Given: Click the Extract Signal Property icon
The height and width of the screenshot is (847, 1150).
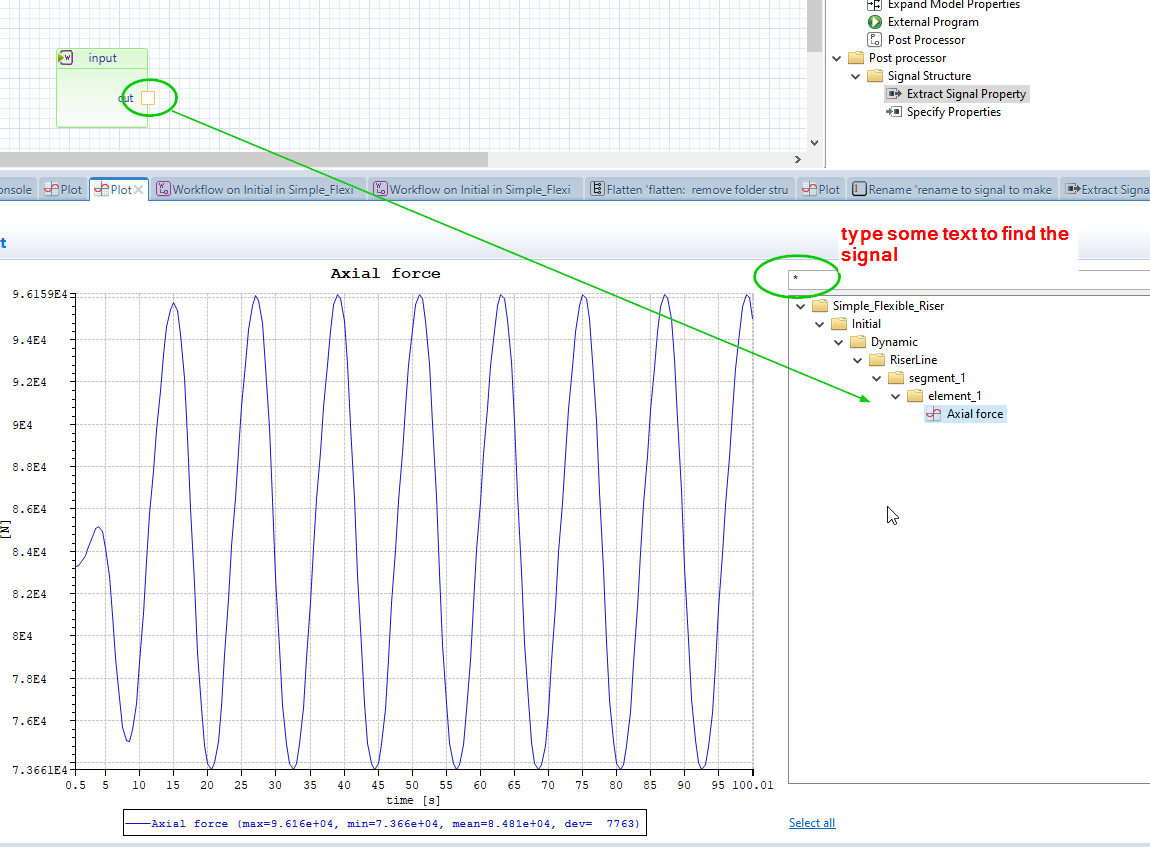Looking at the screenshot, I should 894,94.
